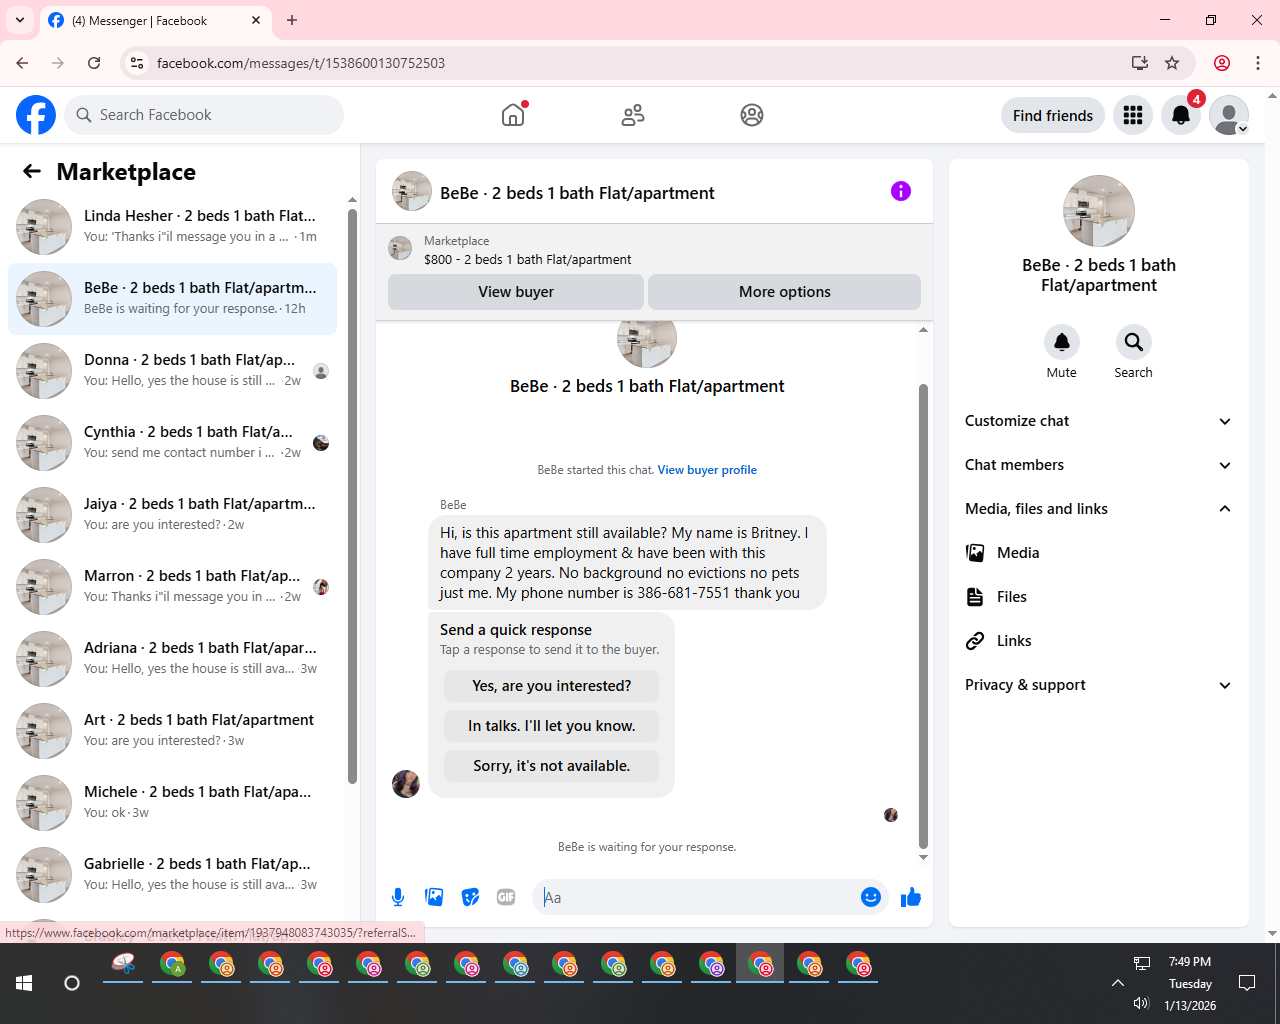
Task: Choose a GIF icon
Action: (506, 897)
